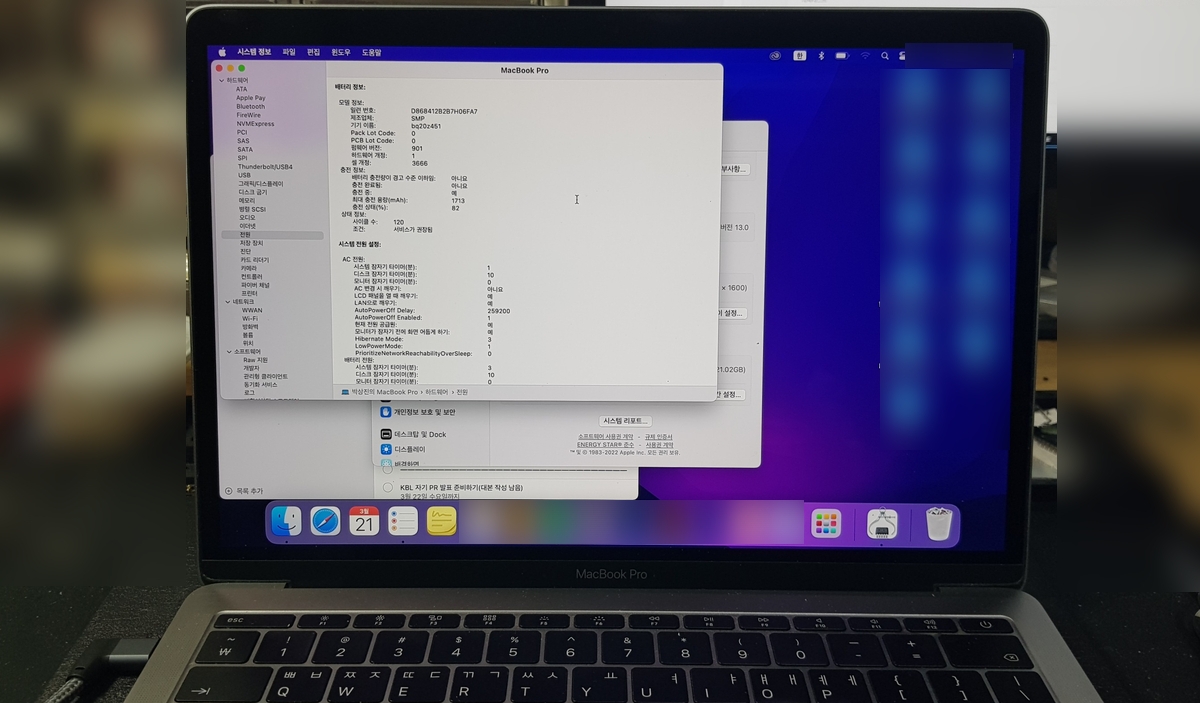Viewport: 1200px width, 703px height.
Task: Select SAS in hardware sidebar
Action: click(244, 141)
